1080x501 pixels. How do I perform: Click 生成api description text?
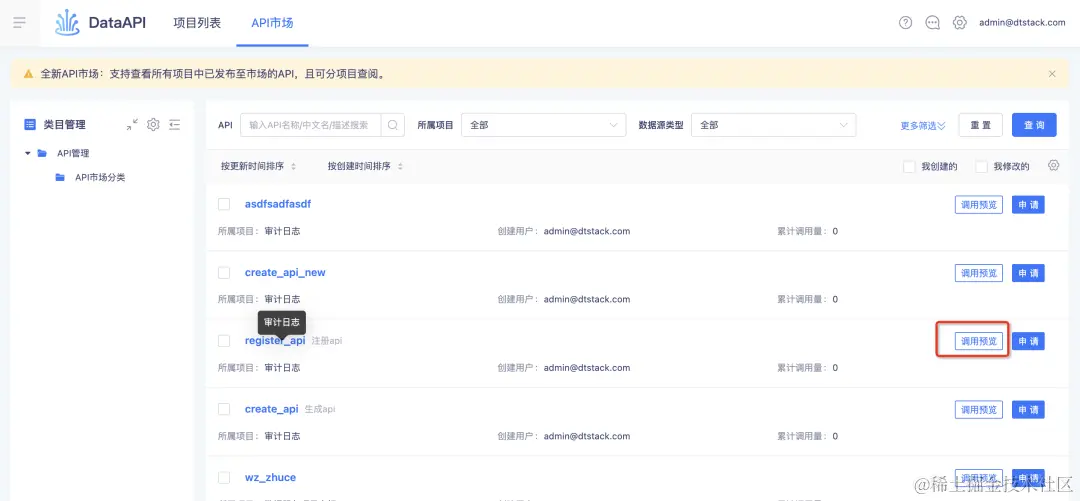320,409
